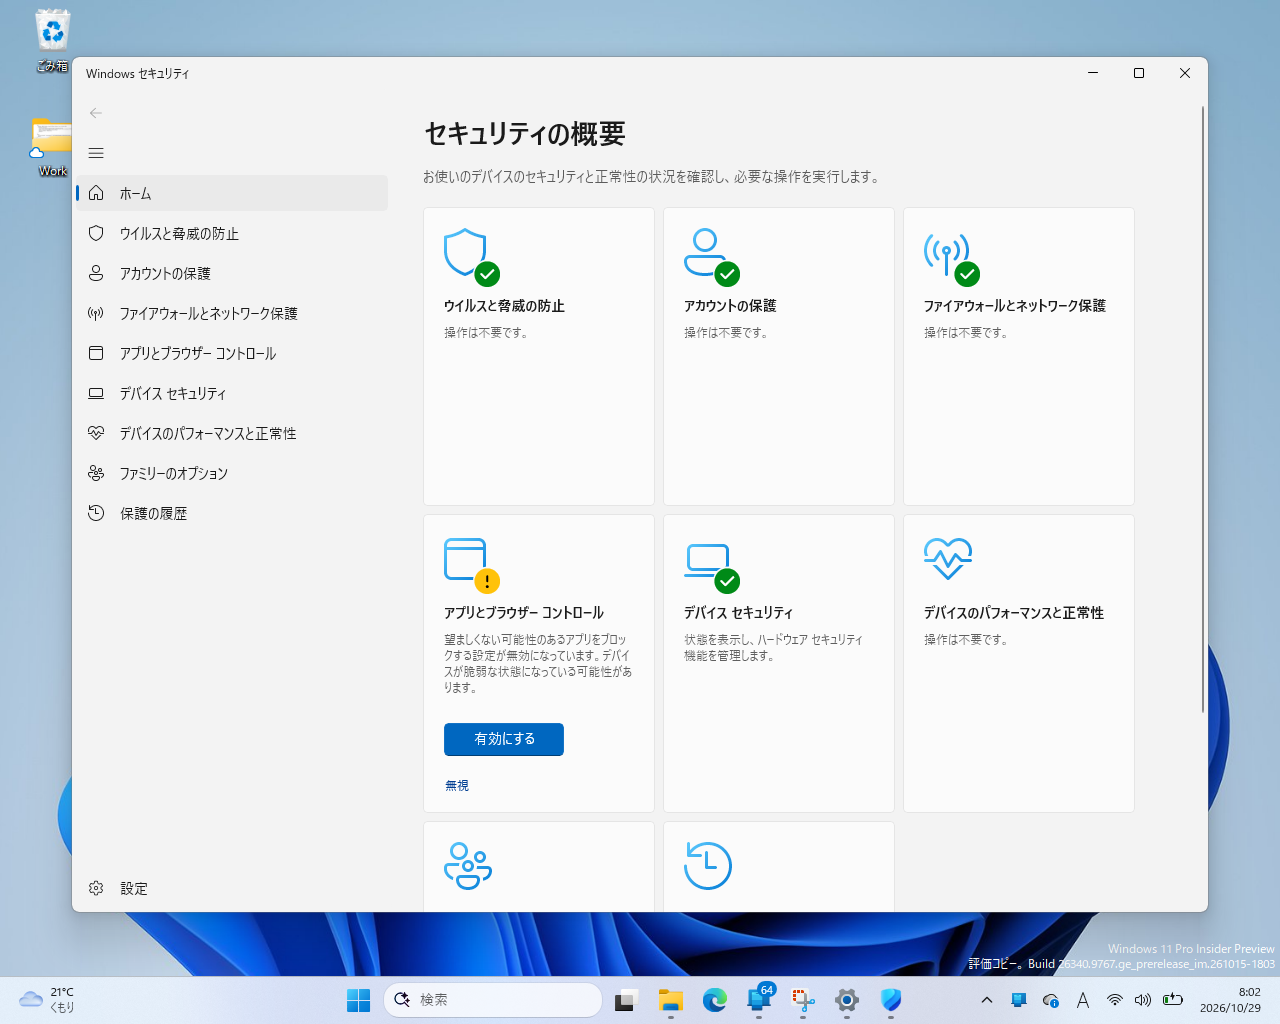1280x1024 pixels.
Task: Open the ウイルスと脅威の防止 shield card
Action: coord(539,356)
